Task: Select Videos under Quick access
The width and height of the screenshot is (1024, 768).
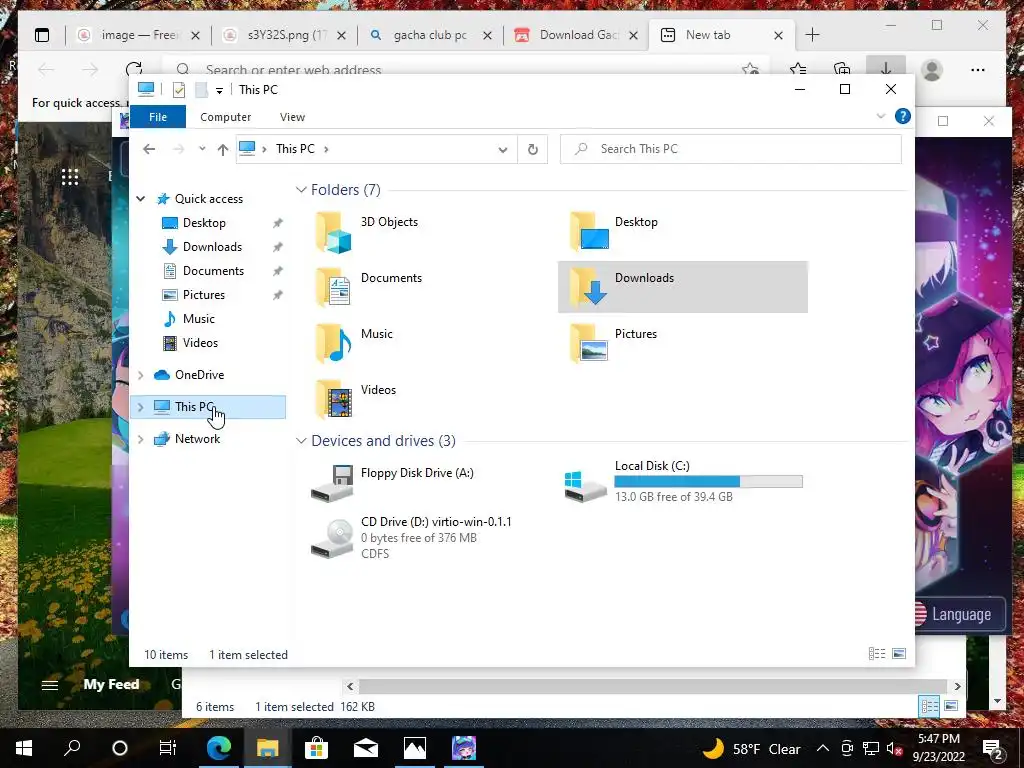Action: (x=200, y=343)
